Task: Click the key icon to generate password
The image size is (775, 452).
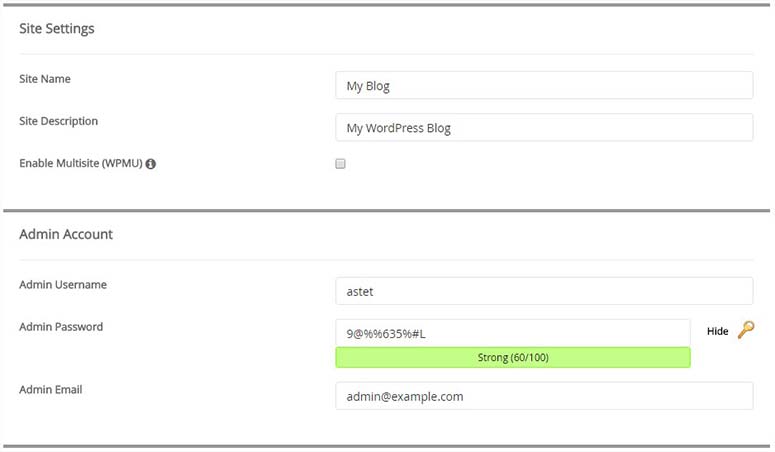Action: [x=746, y=330]
